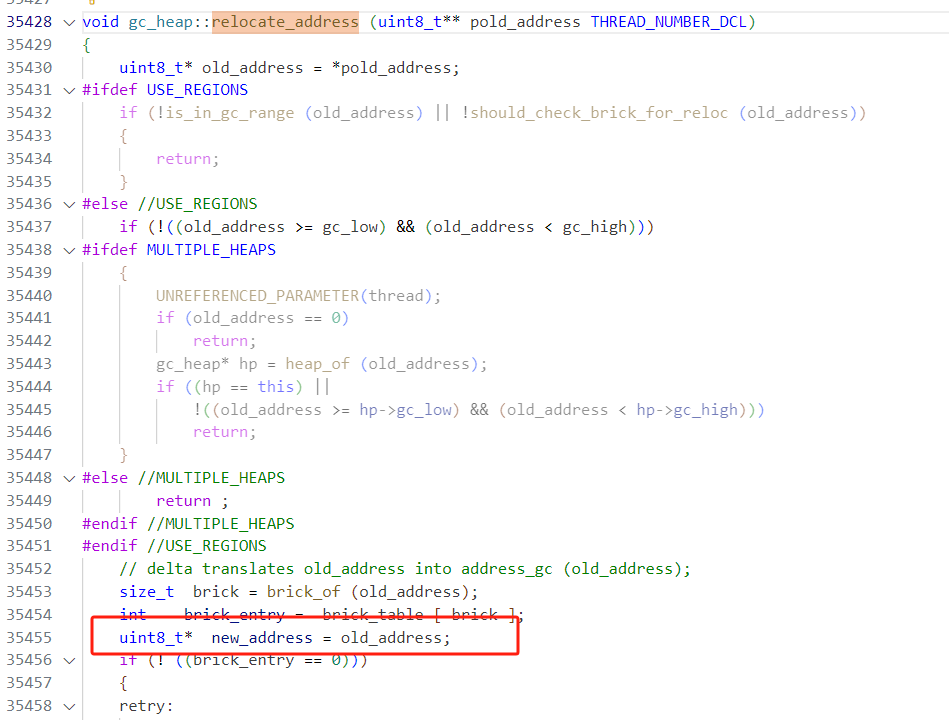949x720 pixels.
Task: Collapse the relocate_address function fold arrow
Action: [x=67, y=21]
